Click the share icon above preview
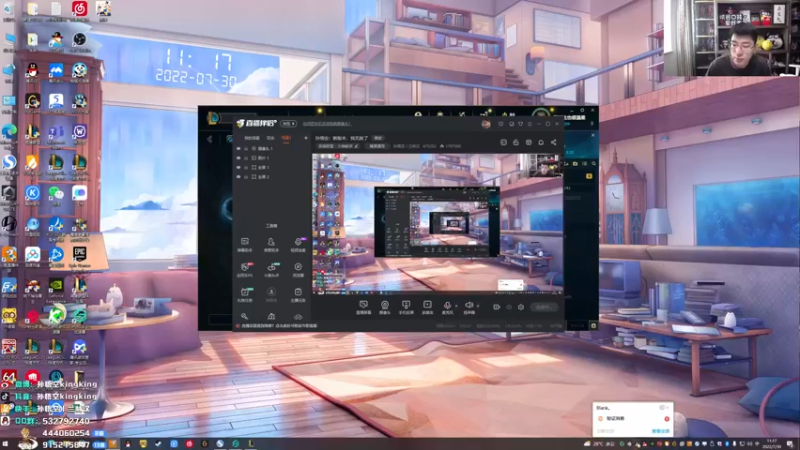 tap(554, 142)
